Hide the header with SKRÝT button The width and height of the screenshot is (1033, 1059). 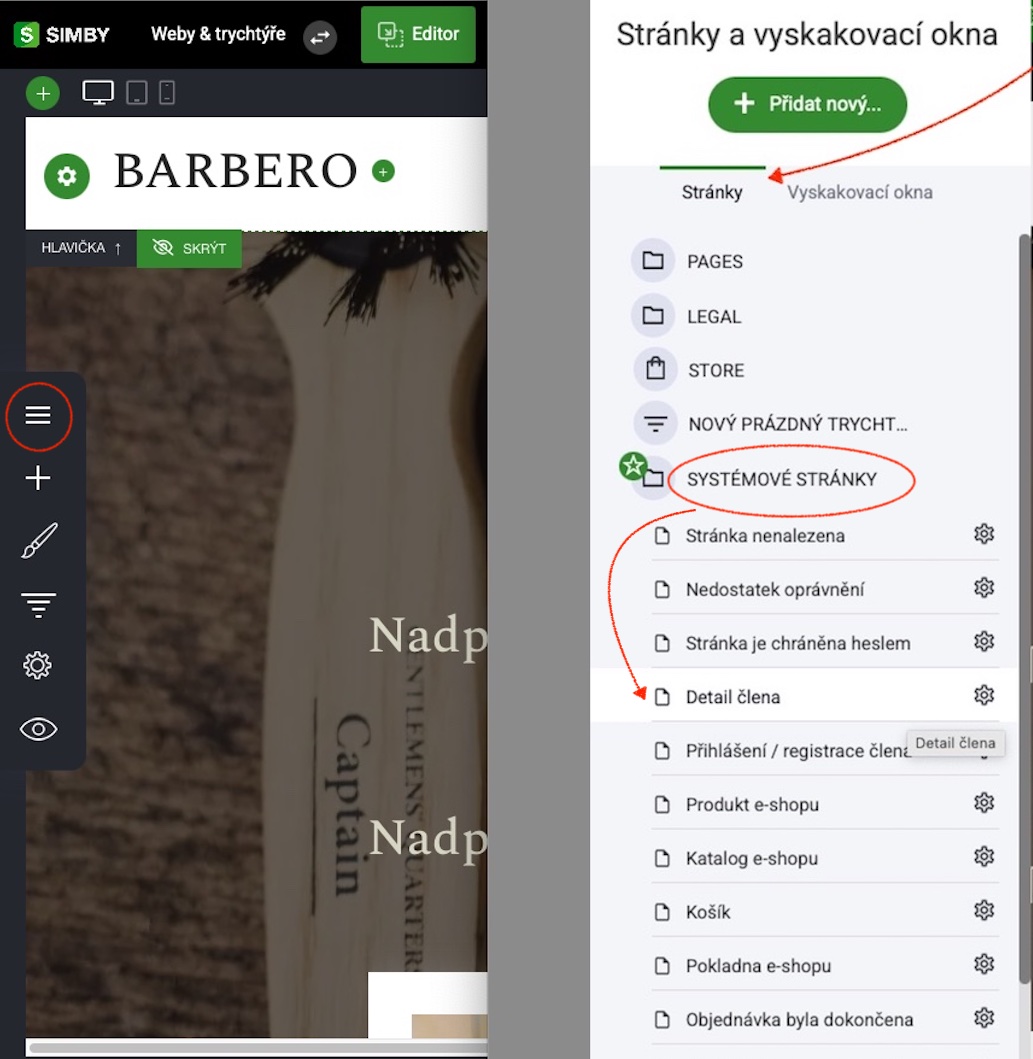click(189, 249)
